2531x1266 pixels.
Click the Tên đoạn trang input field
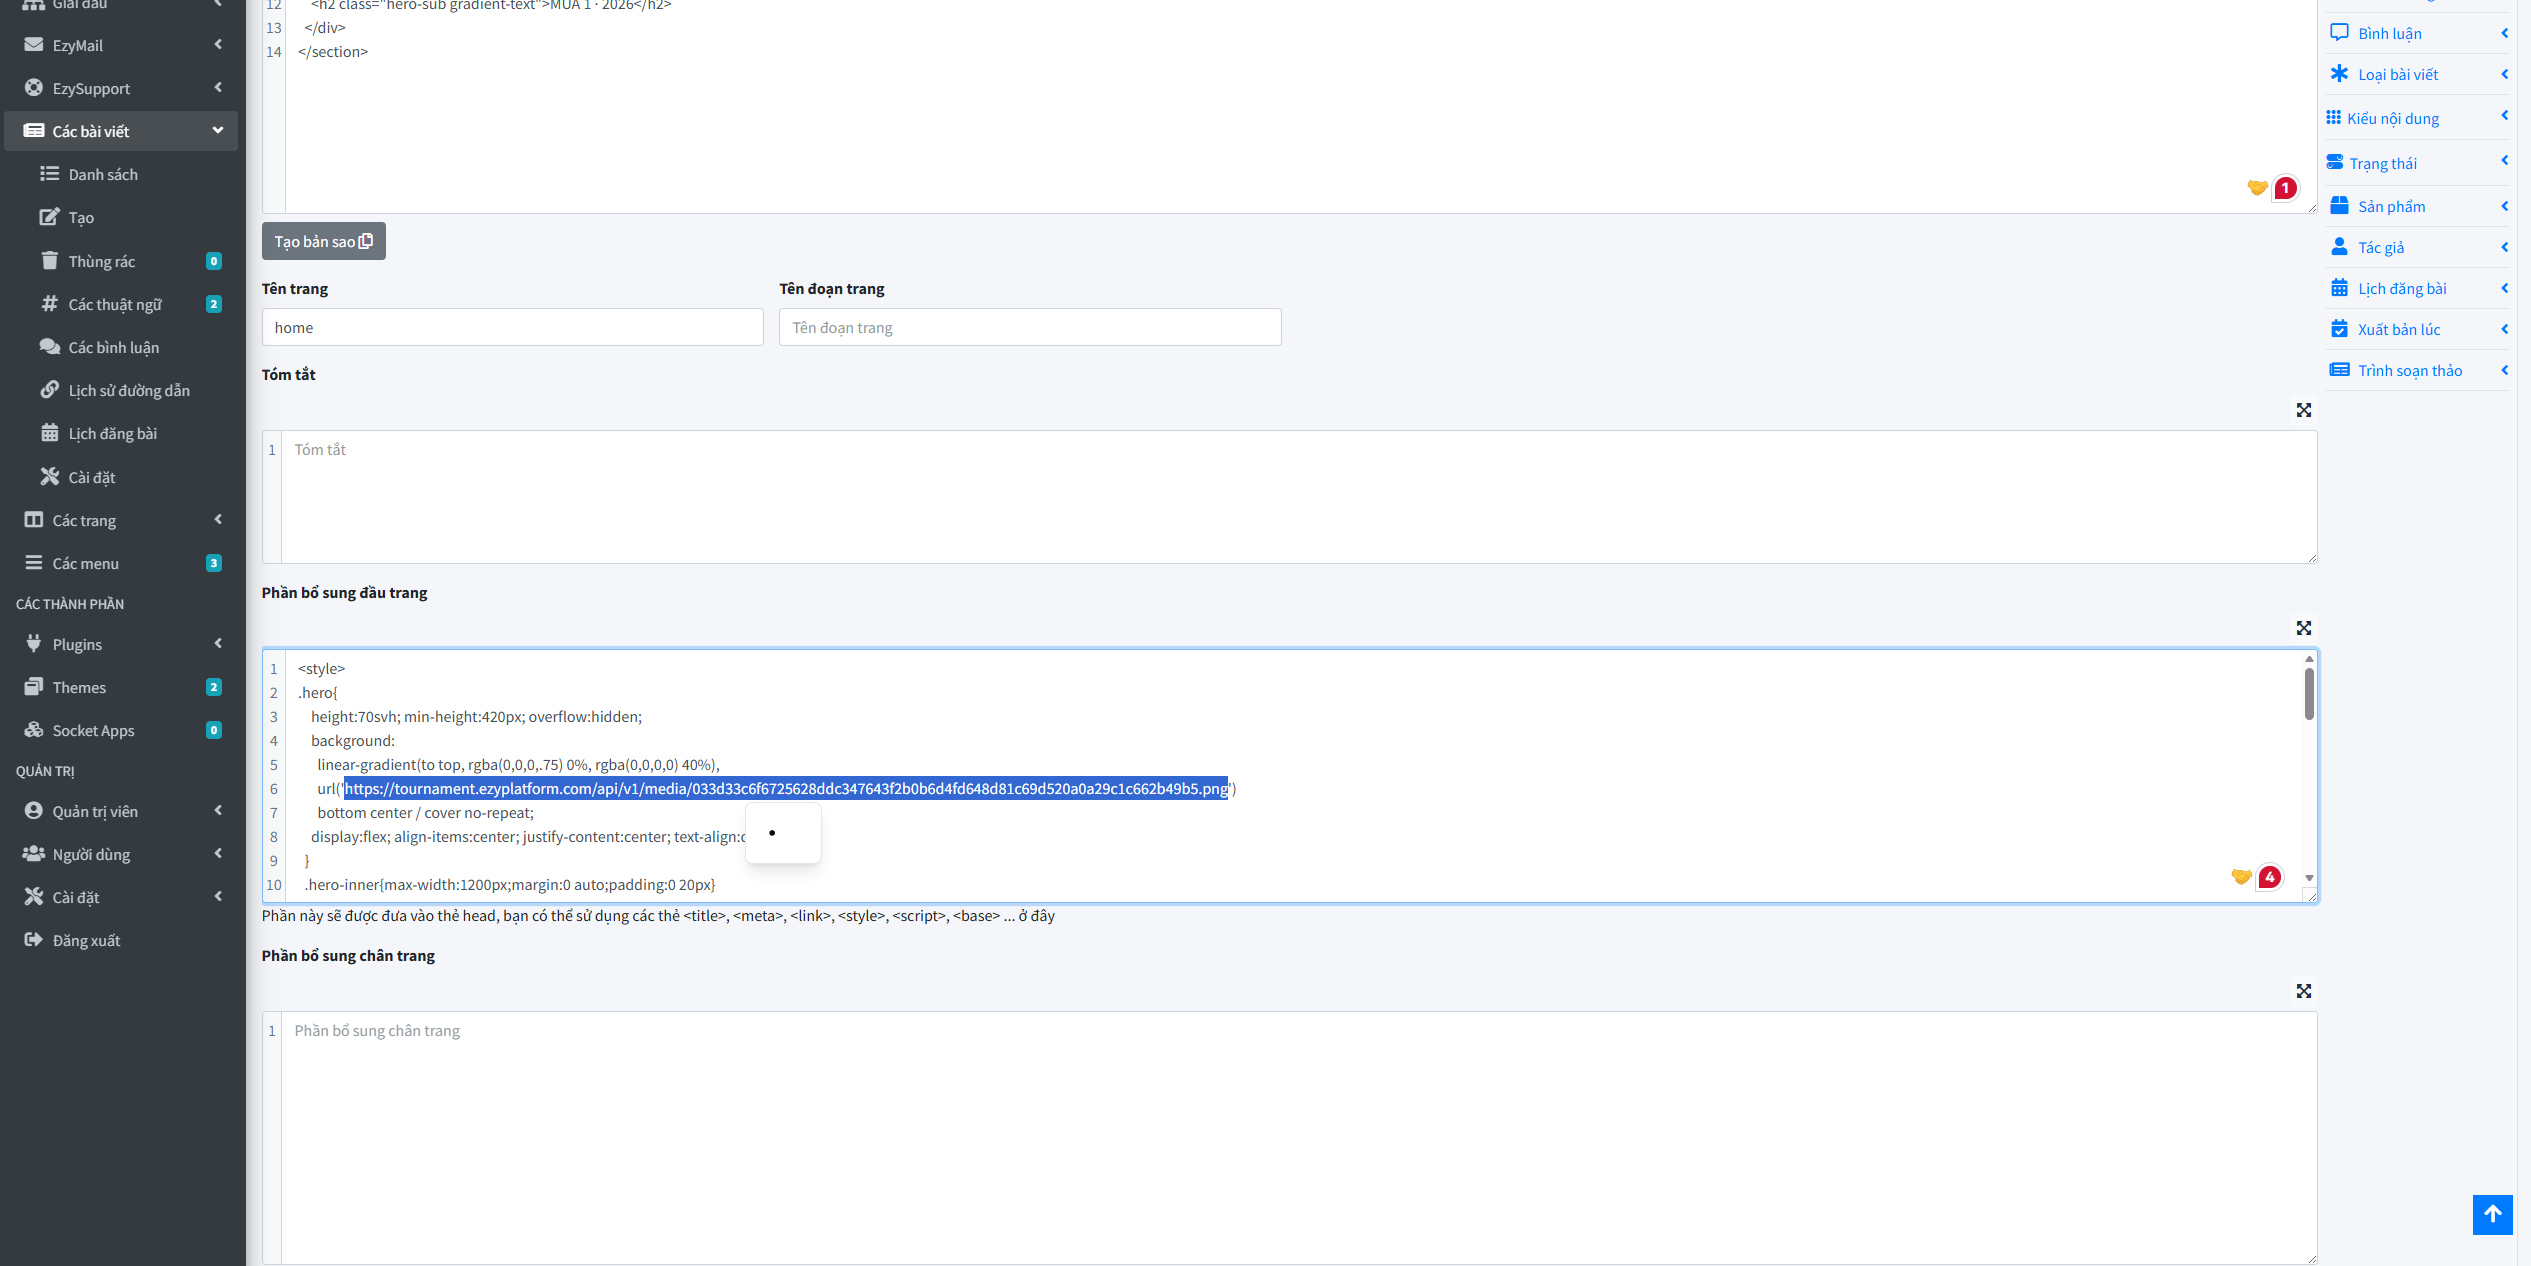pyautogui.click(x=1029, y=327)
